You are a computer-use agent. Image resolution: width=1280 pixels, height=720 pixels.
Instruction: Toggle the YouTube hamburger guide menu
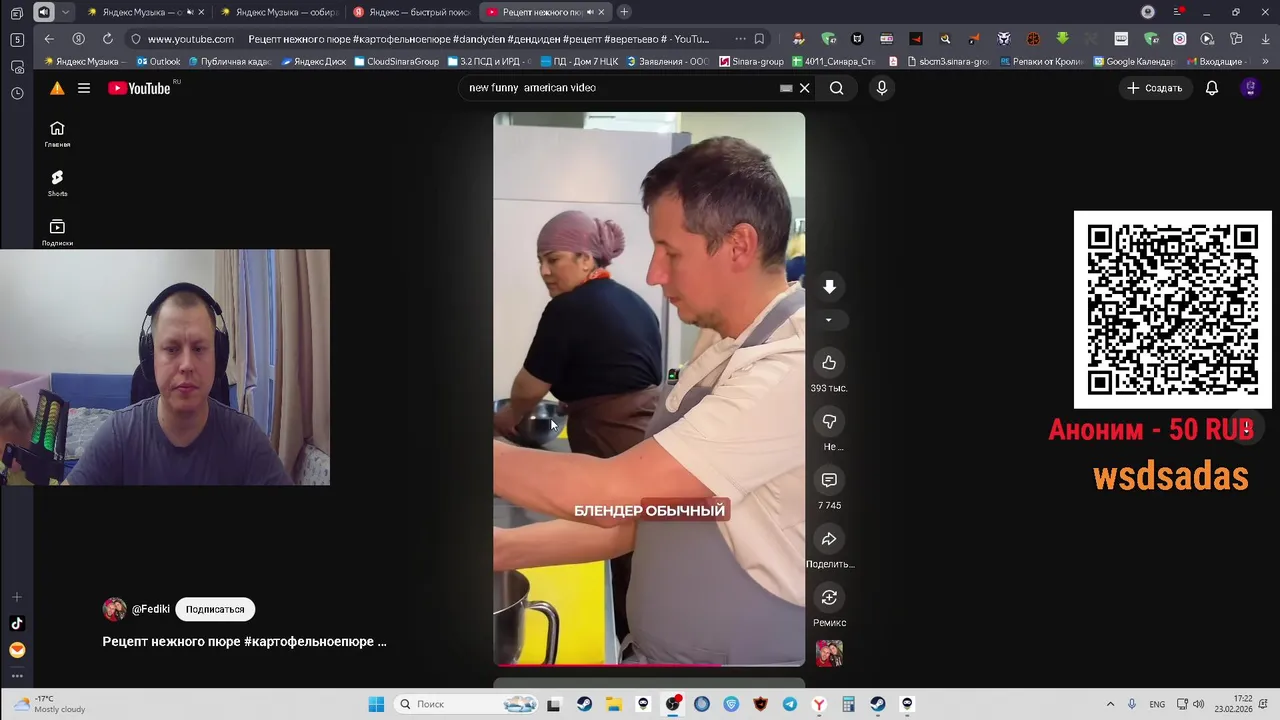[84, 88]
